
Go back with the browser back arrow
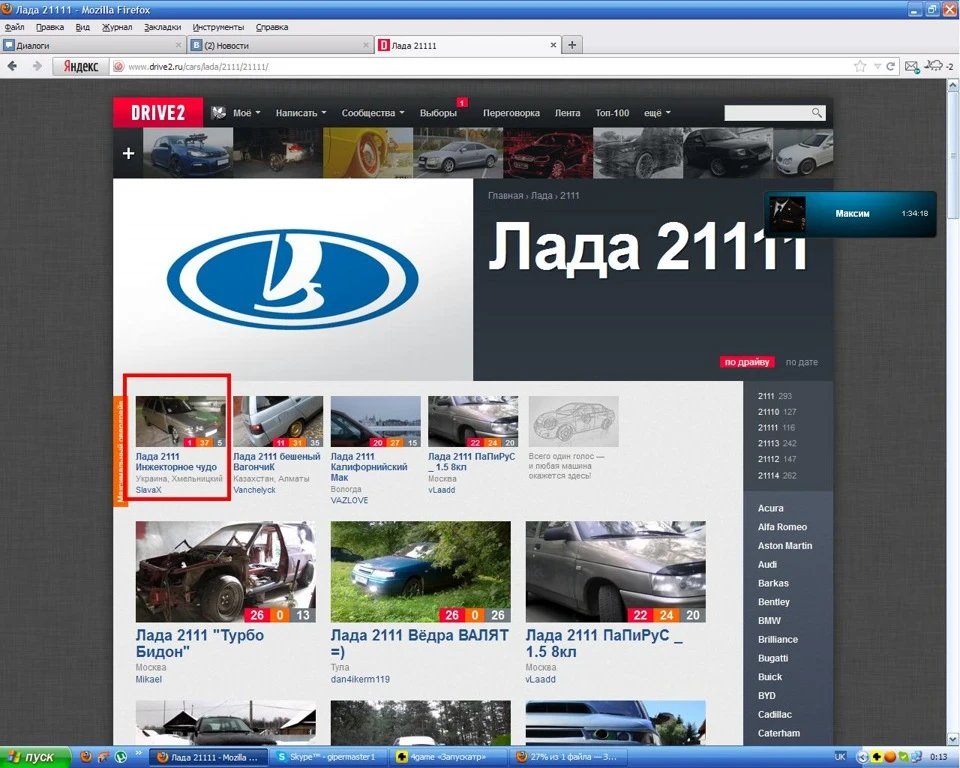click(12, 66)
